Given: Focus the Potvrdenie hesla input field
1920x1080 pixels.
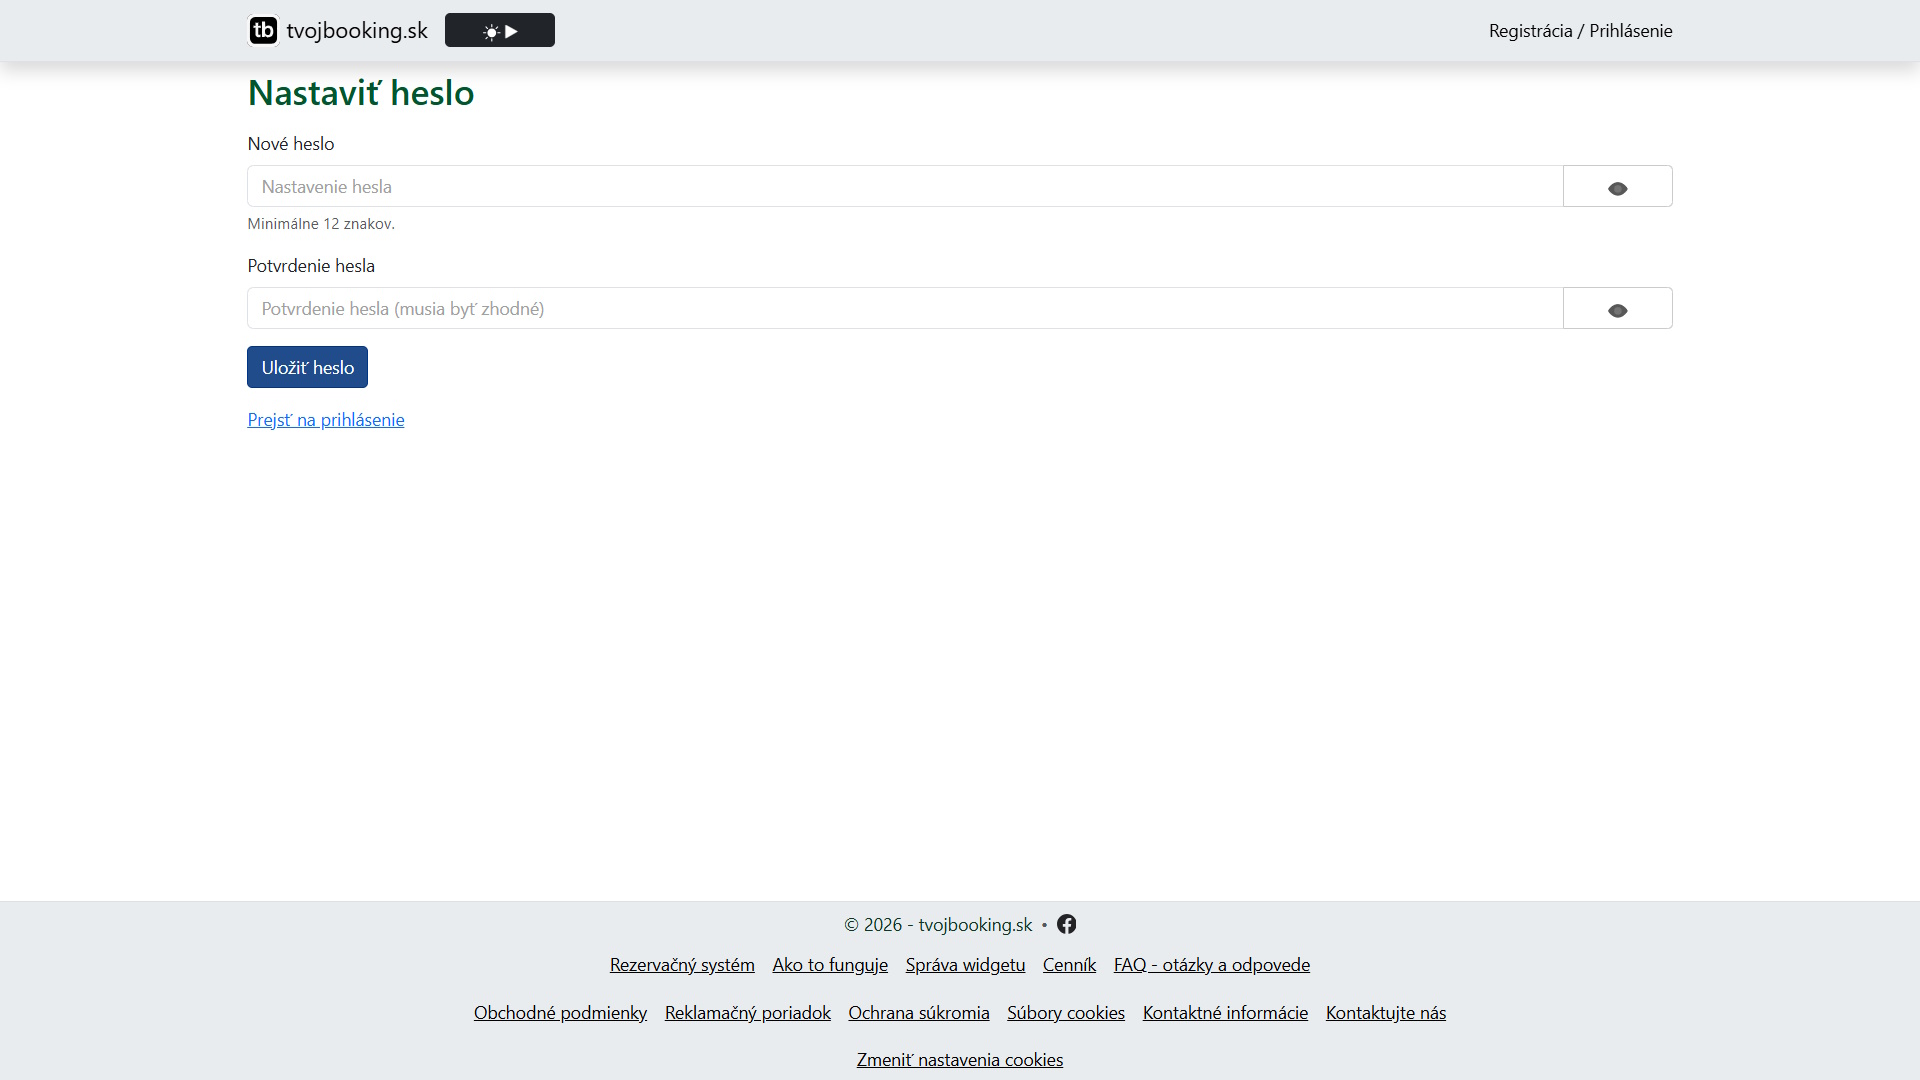Looking at the screenshot, I should (905, 308).
